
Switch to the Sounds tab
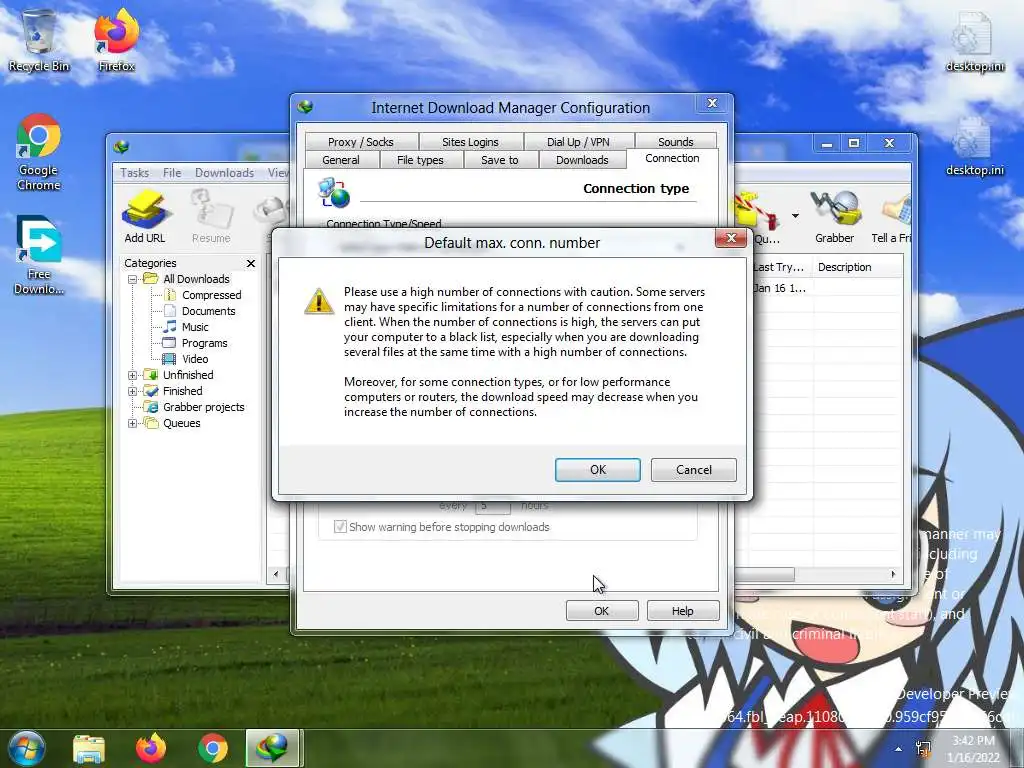(675, 142)
